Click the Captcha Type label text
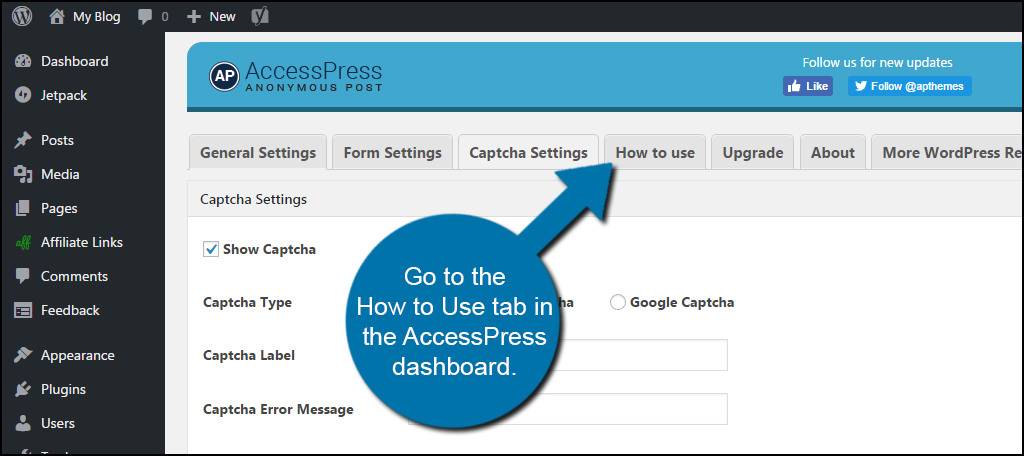 248,302
